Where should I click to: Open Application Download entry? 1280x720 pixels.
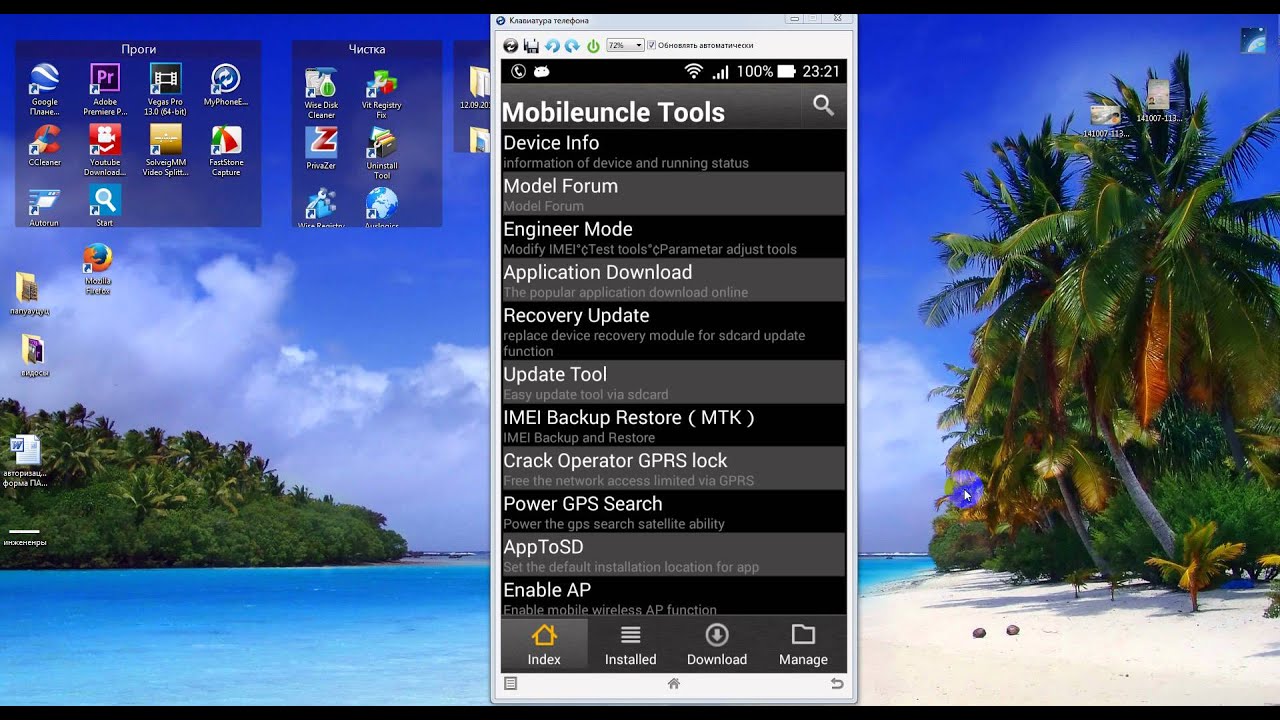tap(673, 280)
